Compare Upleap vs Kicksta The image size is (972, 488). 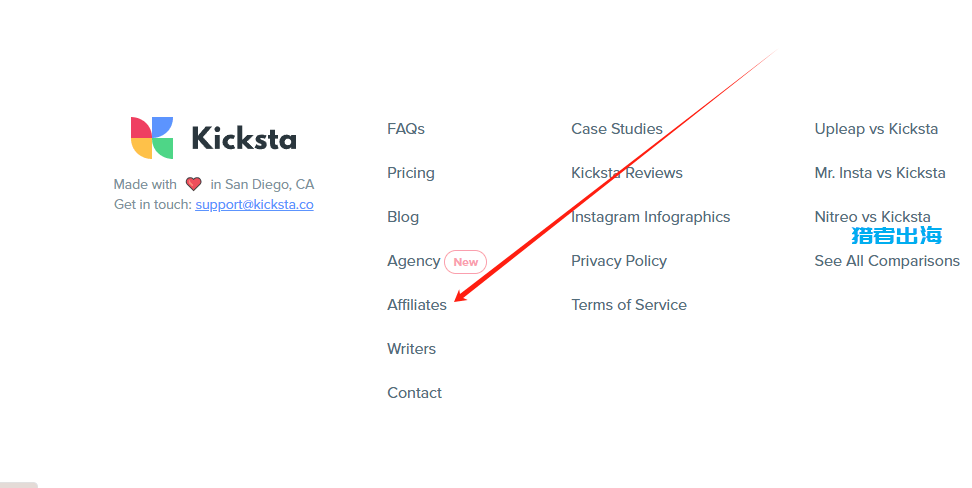coord(876,129)
